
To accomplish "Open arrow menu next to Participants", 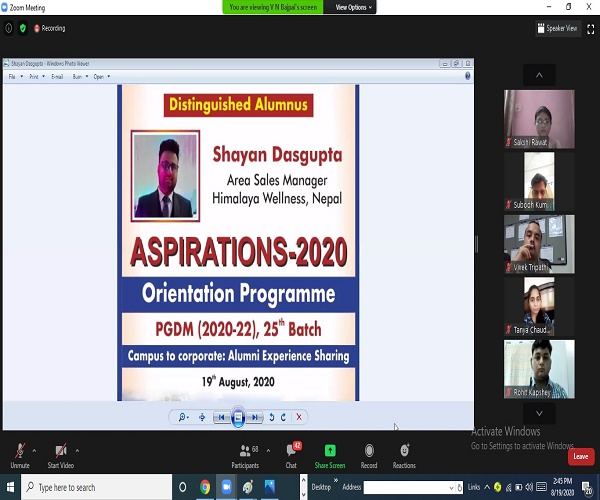I will click(268, 451).
